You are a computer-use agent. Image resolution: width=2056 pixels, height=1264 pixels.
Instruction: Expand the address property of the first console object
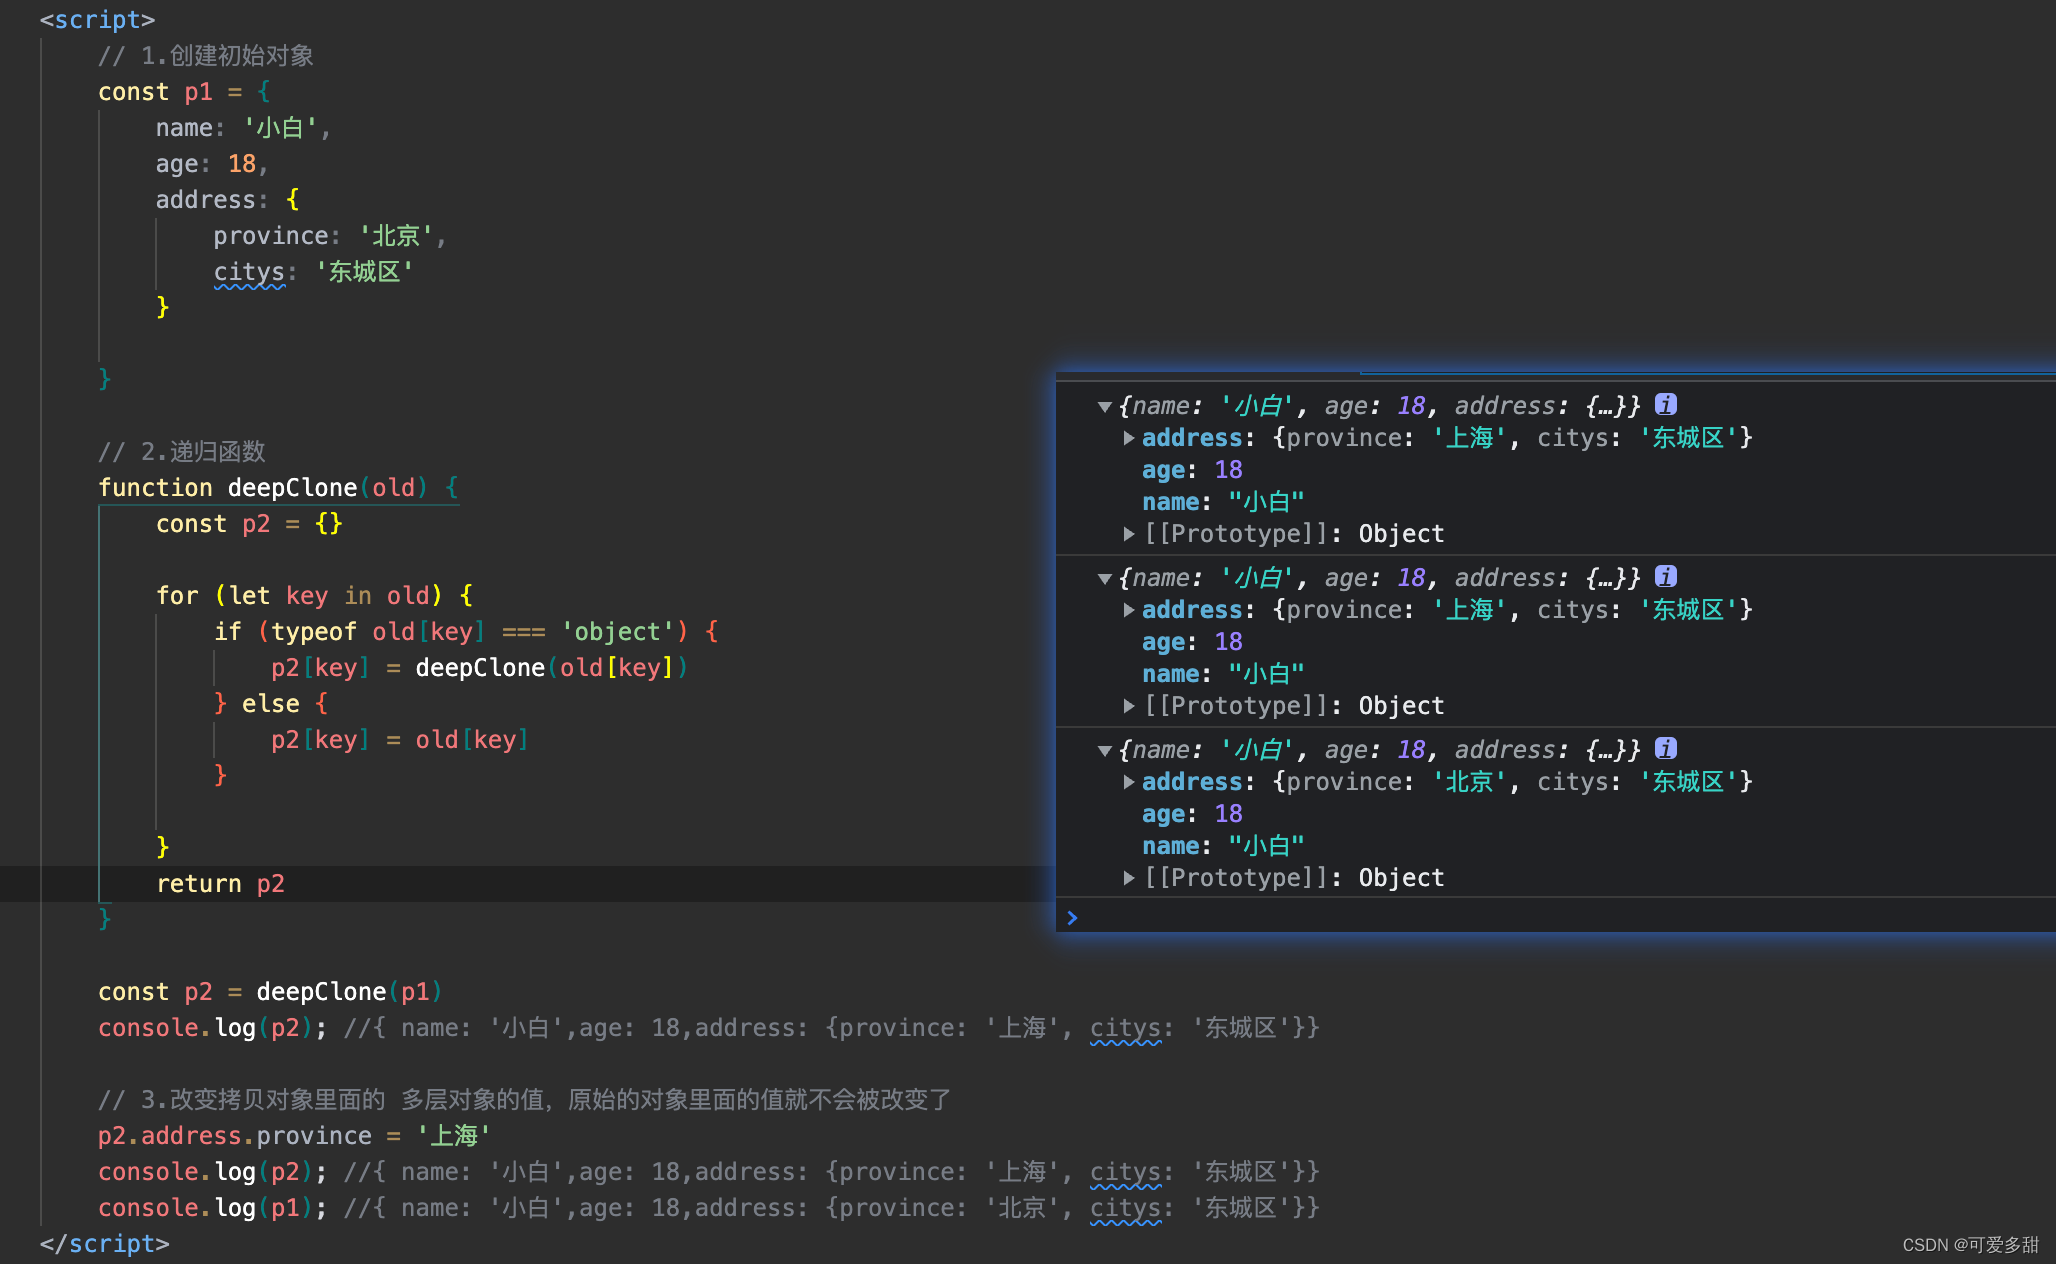pos(1129,438)
